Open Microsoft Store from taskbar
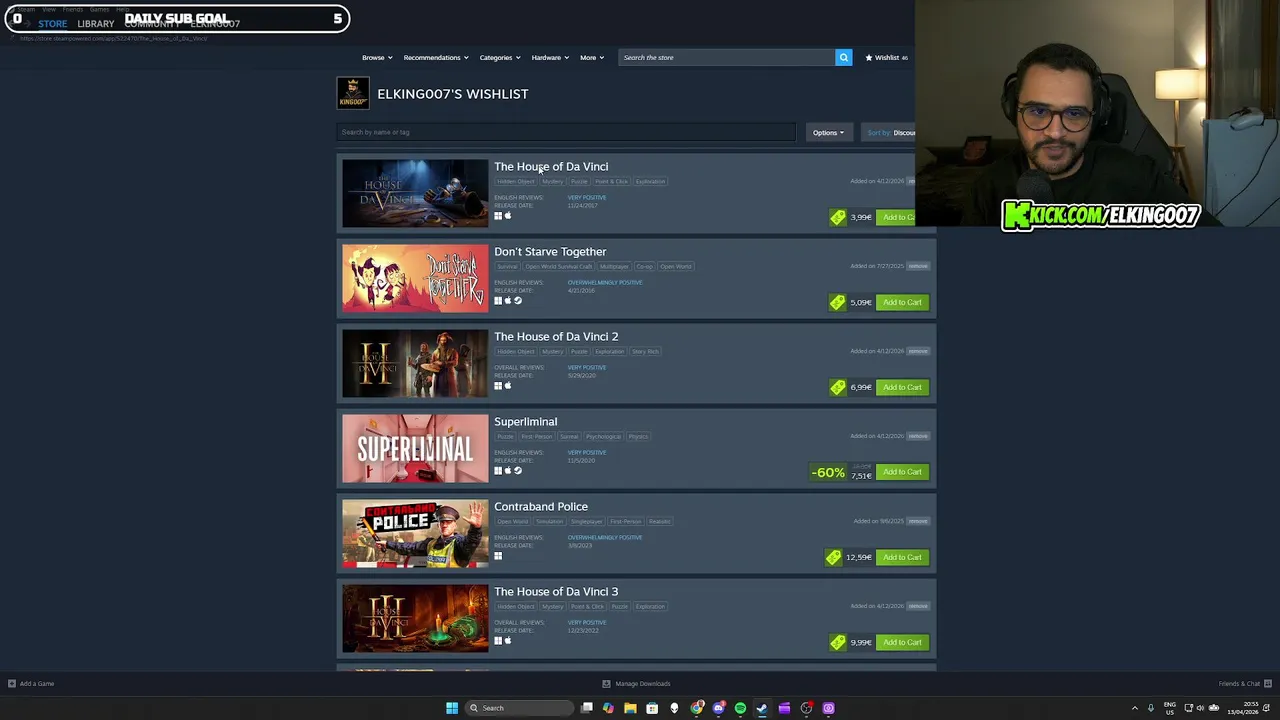This screenshot has width=1280, height=720. [652, 708]
